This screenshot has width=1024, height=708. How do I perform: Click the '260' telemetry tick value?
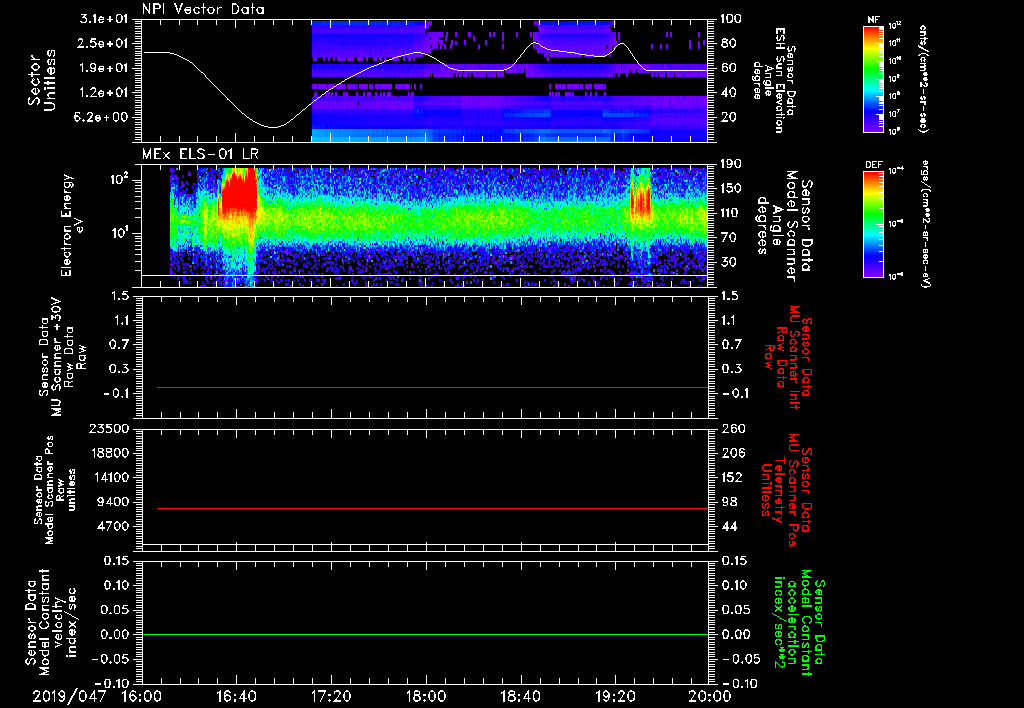click(x=731, y=428)
